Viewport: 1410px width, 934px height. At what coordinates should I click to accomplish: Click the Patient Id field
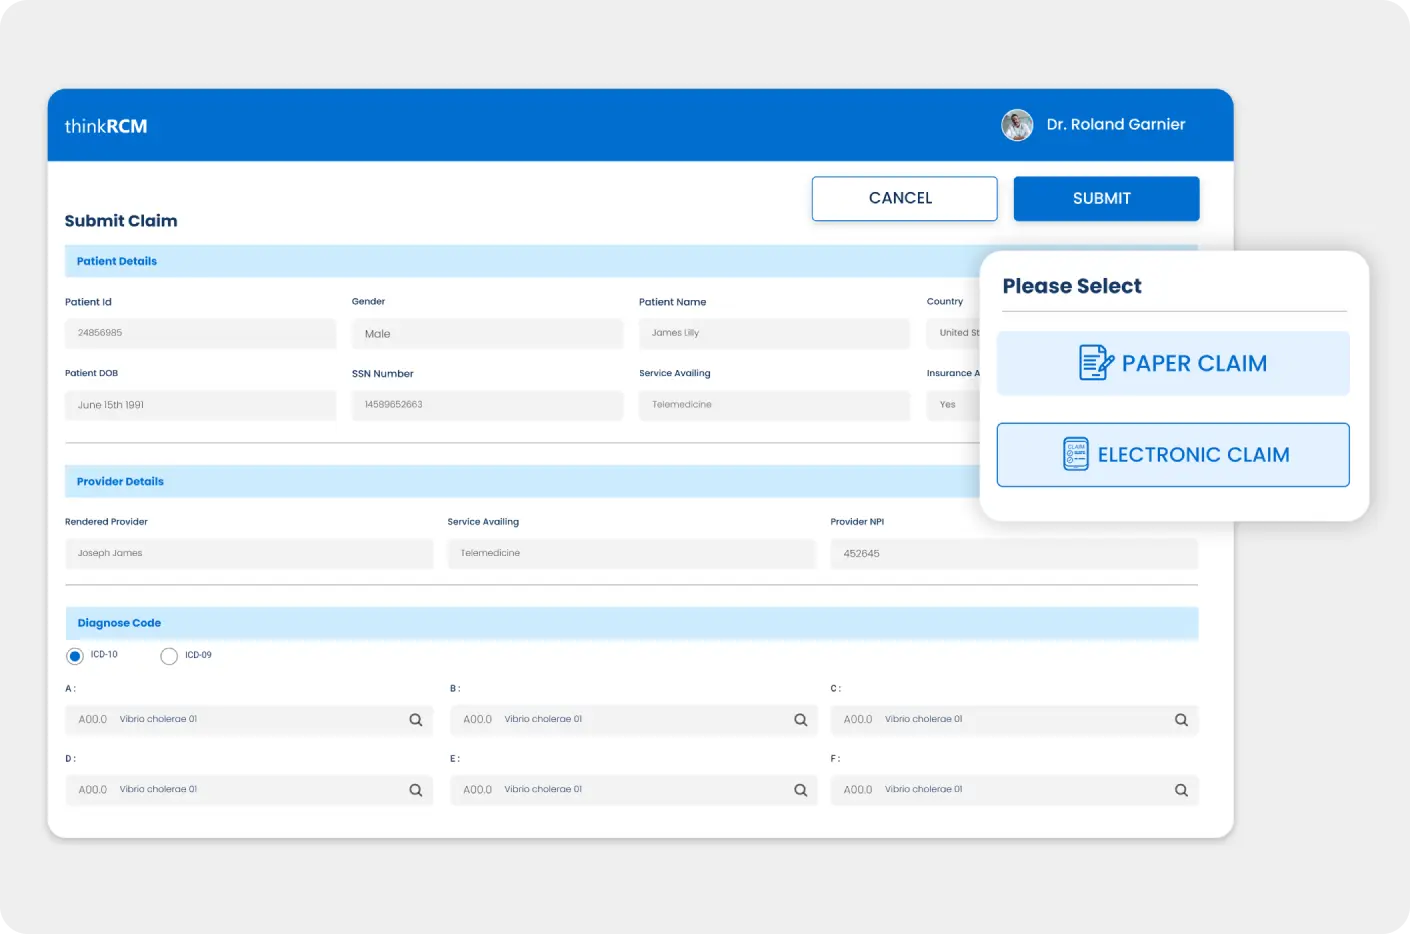tap(200, 333)
